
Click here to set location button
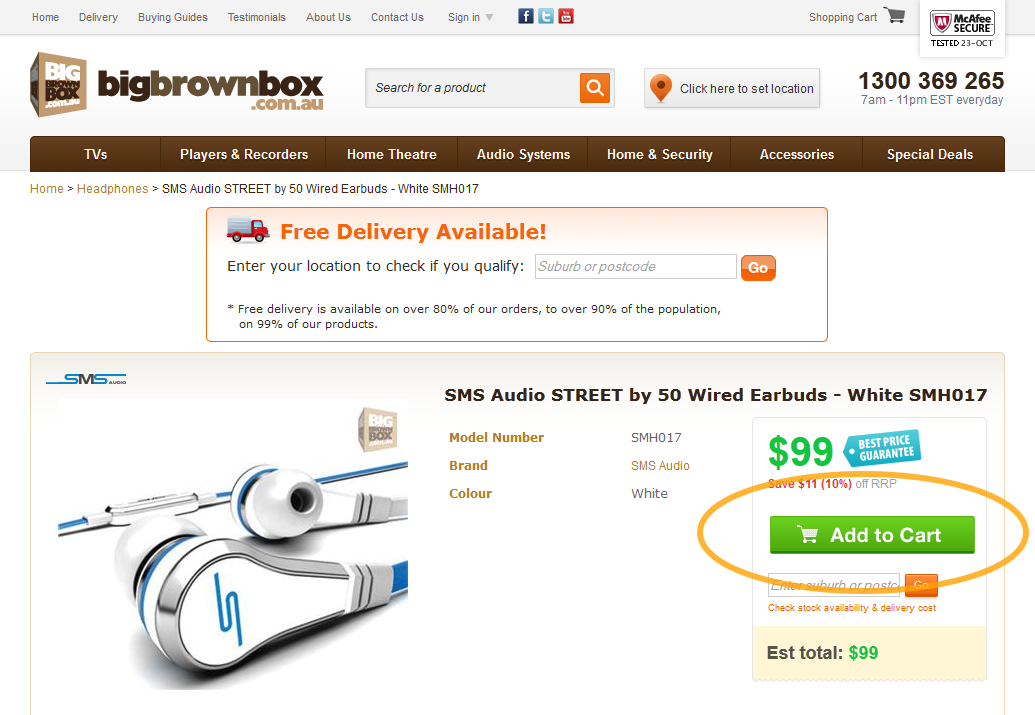tap(732, 88)
